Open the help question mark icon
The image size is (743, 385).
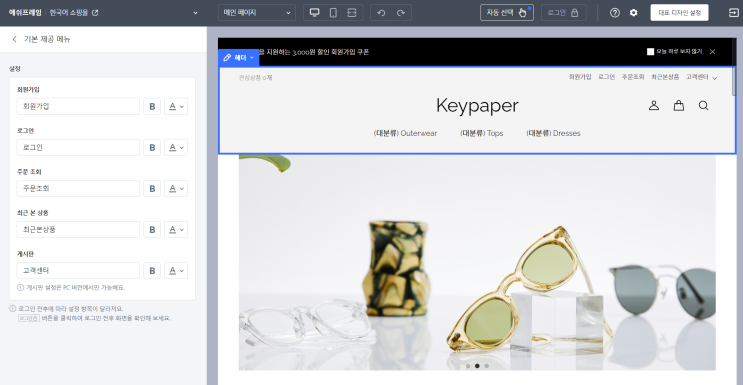(615, 13)
